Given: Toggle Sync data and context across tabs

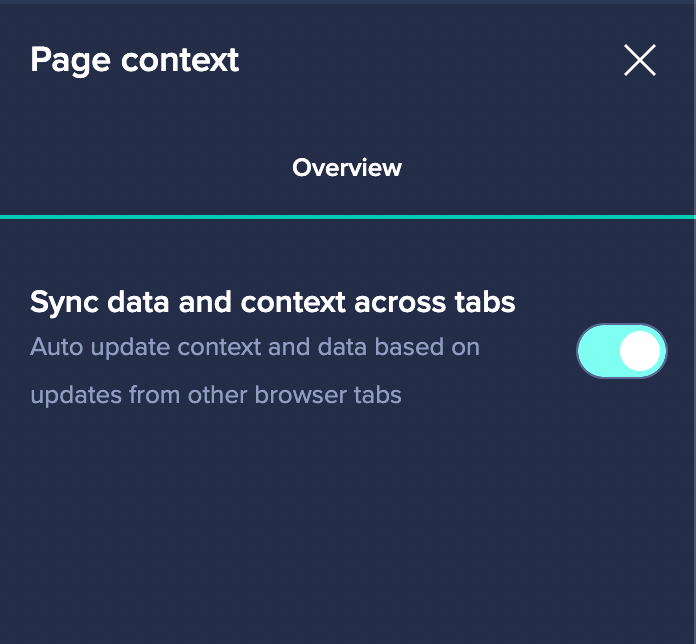Looking at the screenshot, I should 621,351.
